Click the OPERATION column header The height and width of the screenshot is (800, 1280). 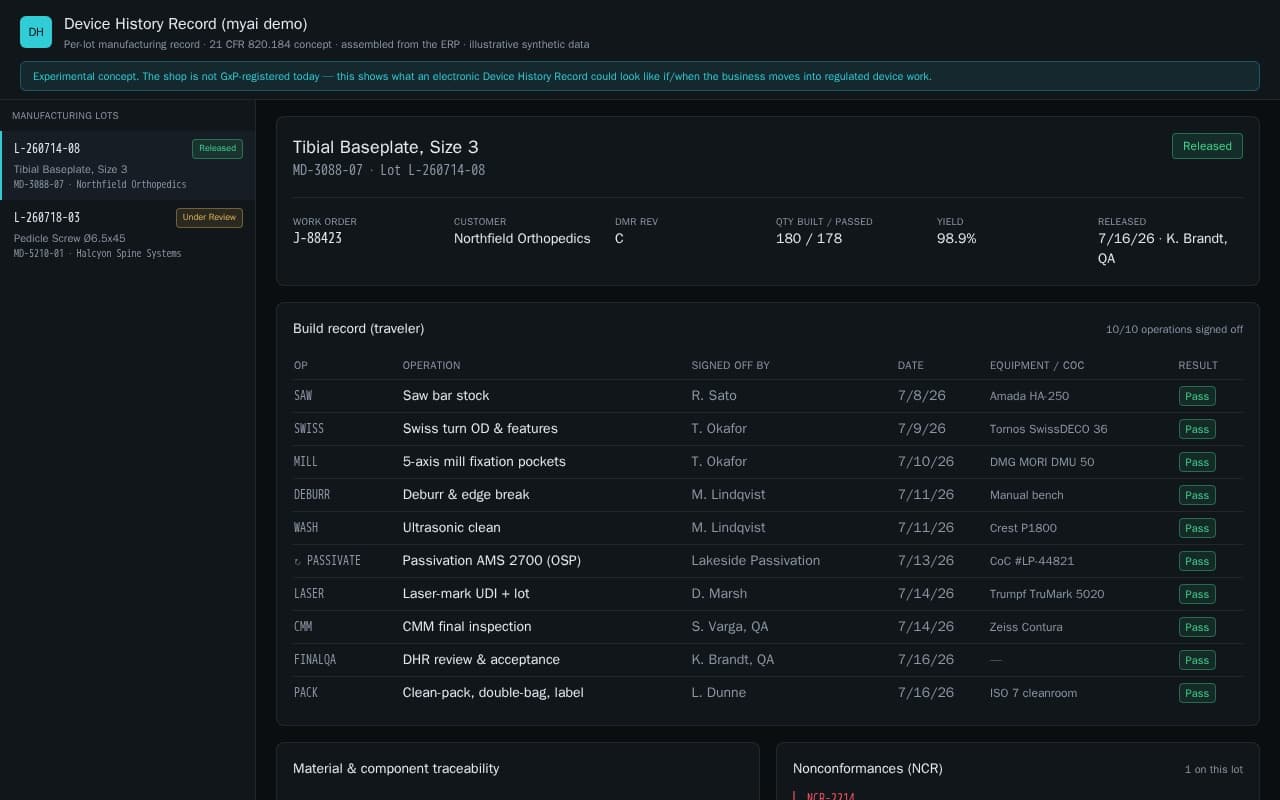pos(431,365)
